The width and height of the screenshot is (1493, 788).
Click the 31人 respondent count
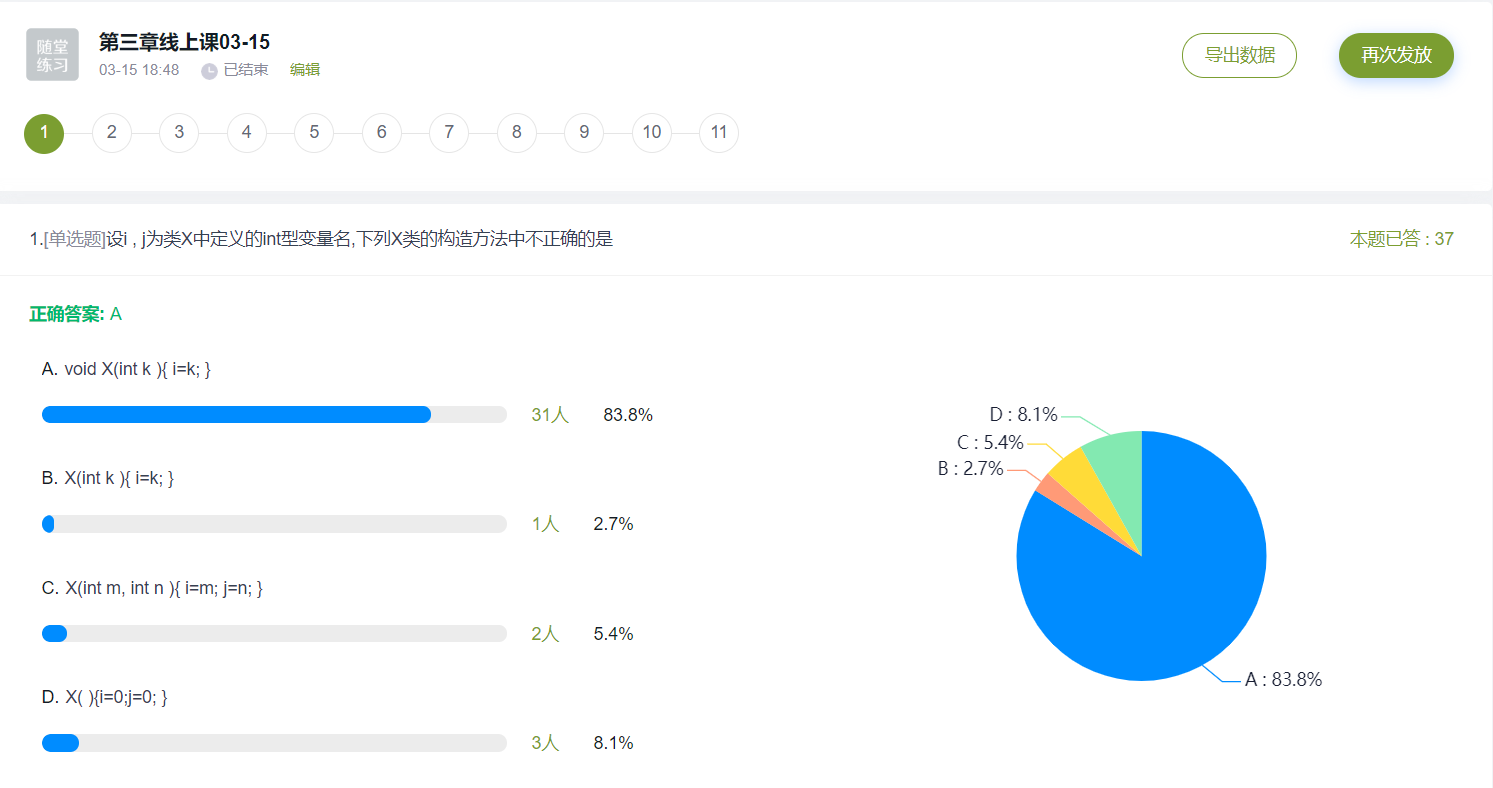(x=550, y=415)
